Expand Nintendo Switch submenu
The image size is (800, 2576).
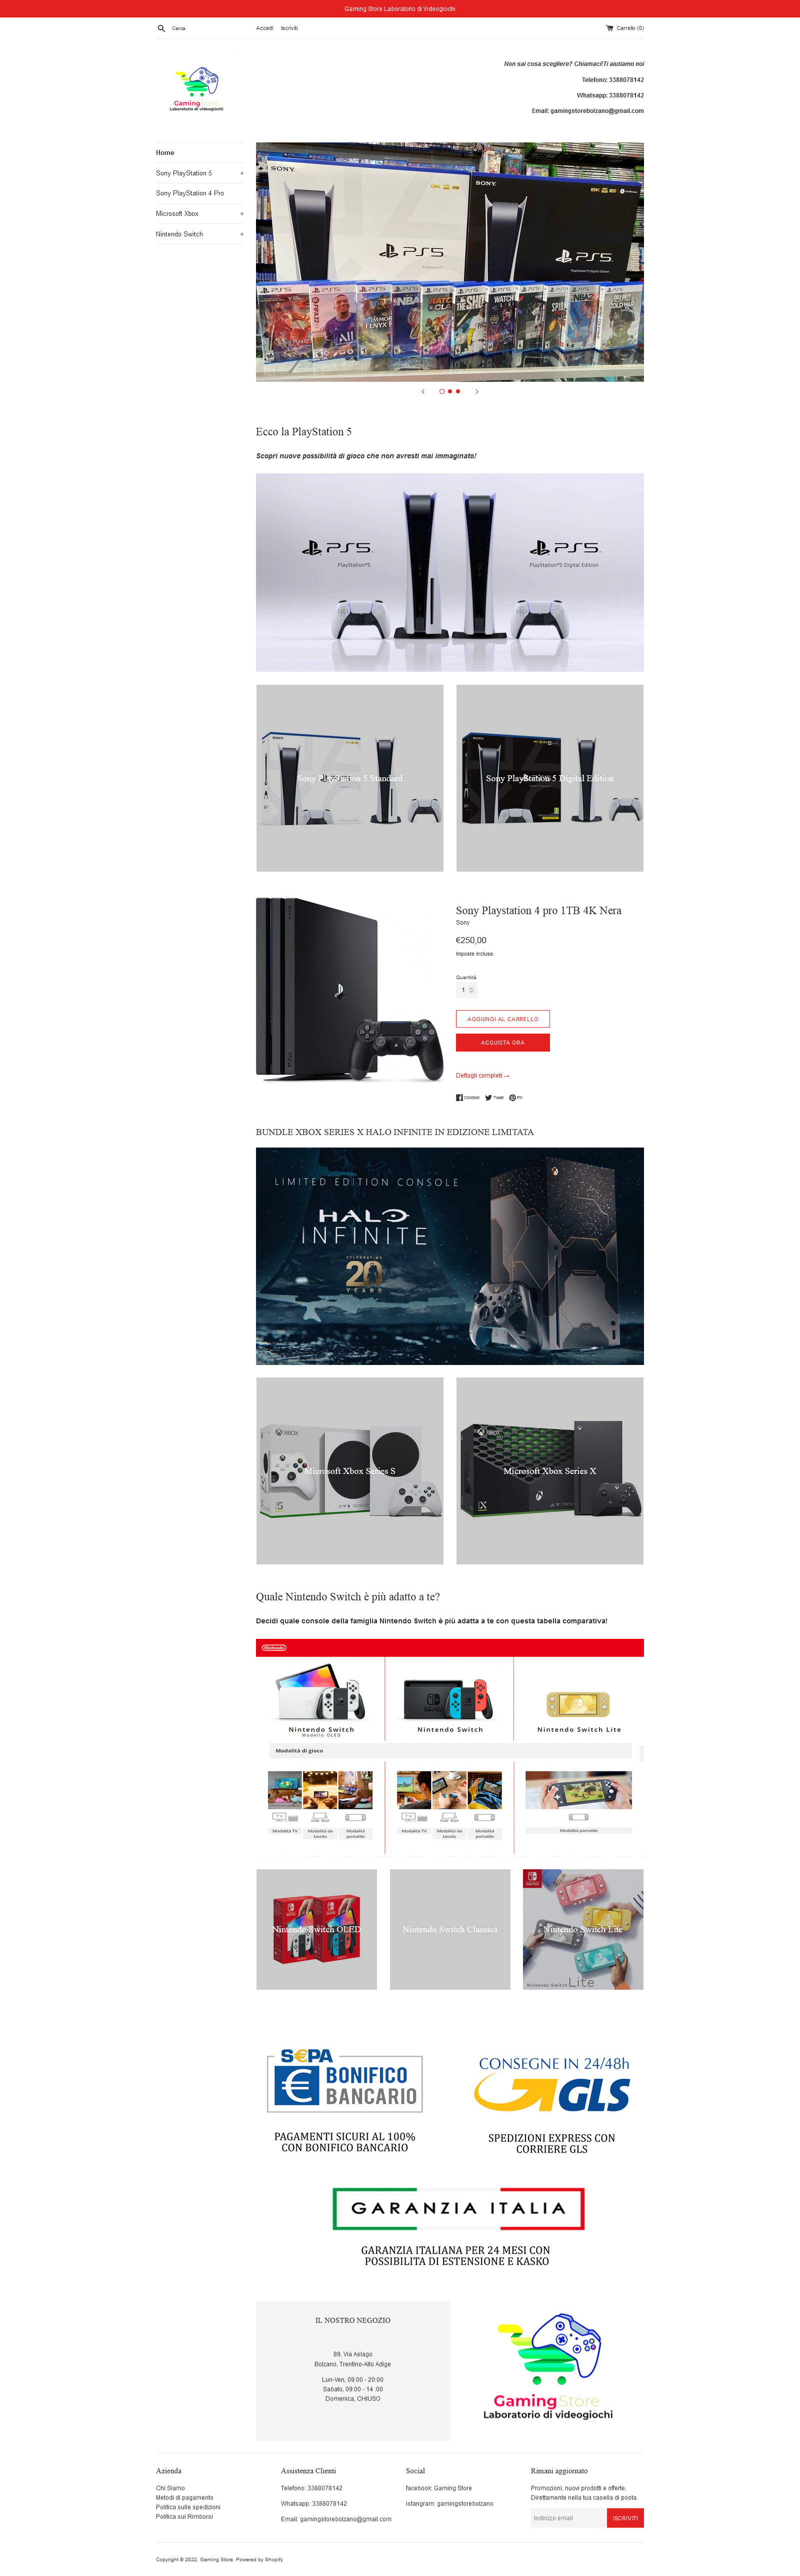coord(242,234)
